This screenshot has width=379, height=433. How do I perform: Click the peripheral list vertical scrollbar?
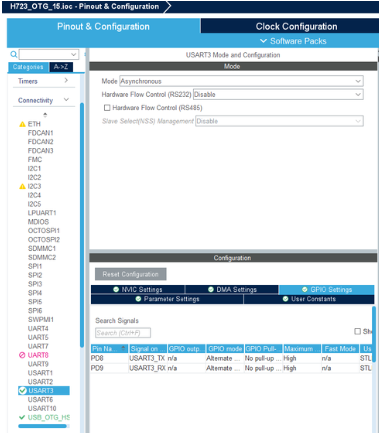tap(82, 225)
